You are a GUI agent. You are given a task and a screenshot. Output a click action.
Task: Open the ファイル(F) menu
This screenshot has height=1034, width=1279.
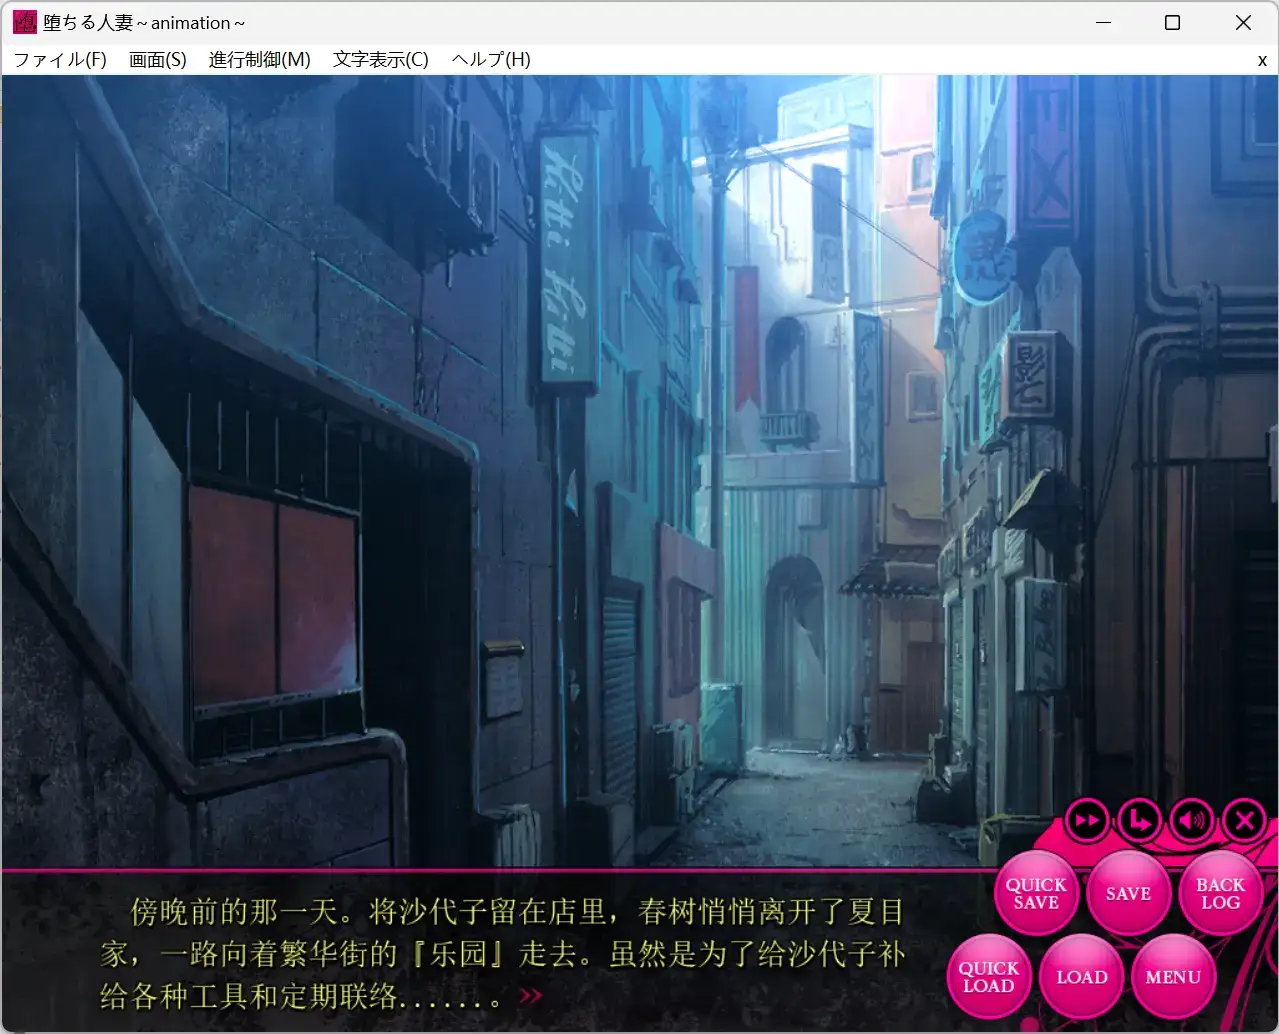point(60,59)
